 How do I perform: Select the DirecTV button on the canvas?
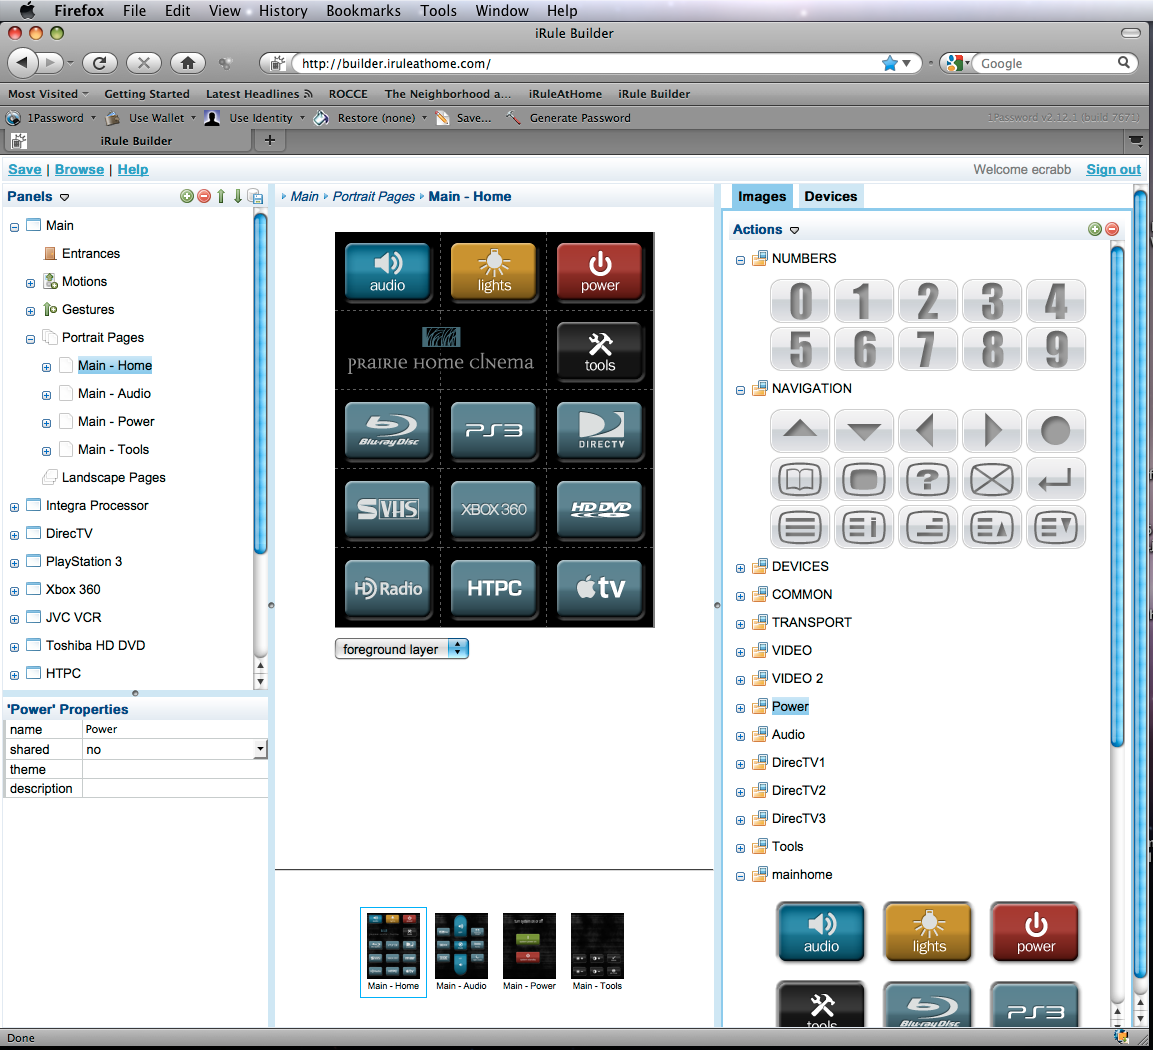[600, 431]
